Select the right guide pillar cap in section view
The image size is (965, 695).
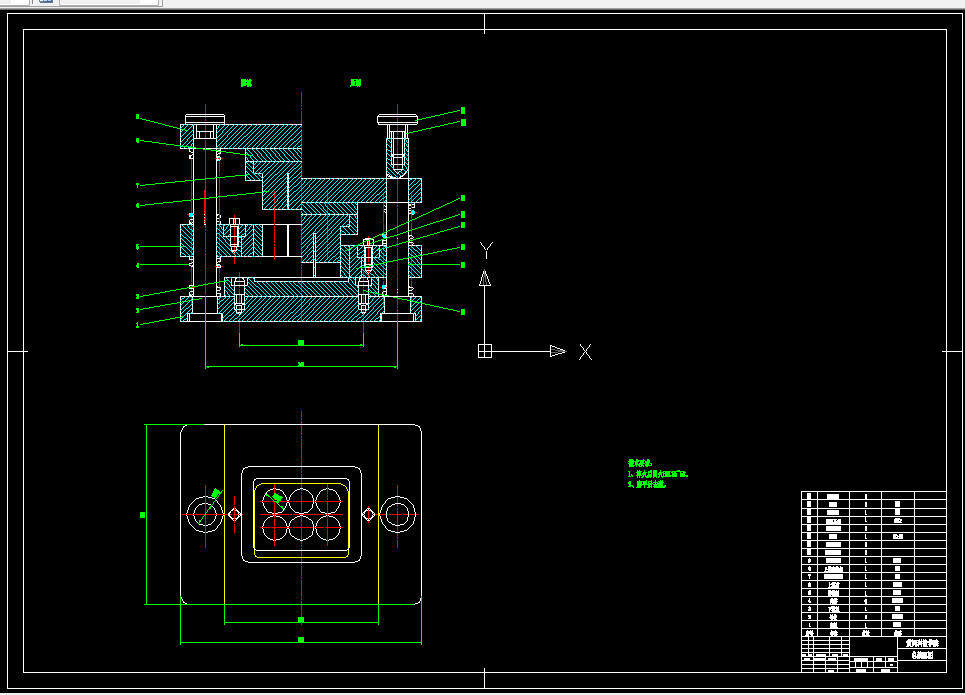click(x=398, y=119)
